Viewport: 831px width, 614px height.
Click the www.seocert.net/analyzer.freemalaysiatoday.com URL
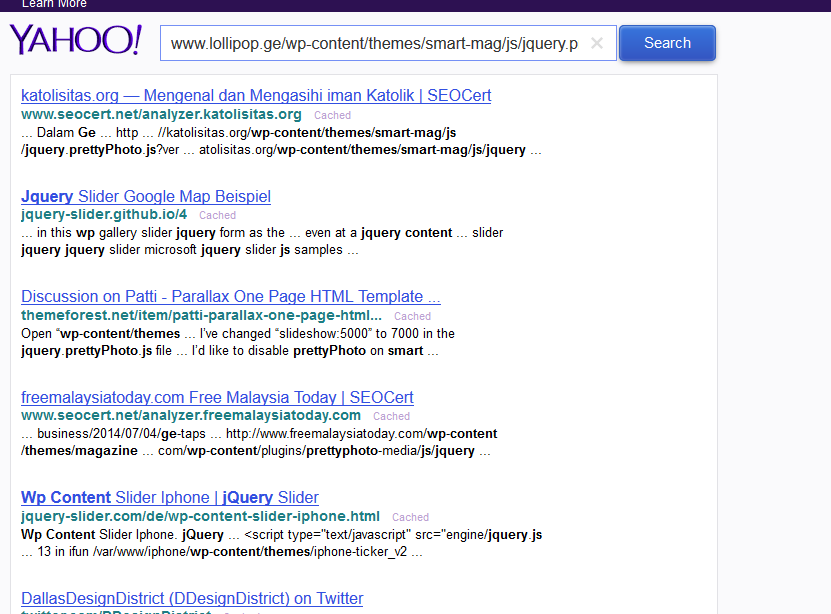191,415
